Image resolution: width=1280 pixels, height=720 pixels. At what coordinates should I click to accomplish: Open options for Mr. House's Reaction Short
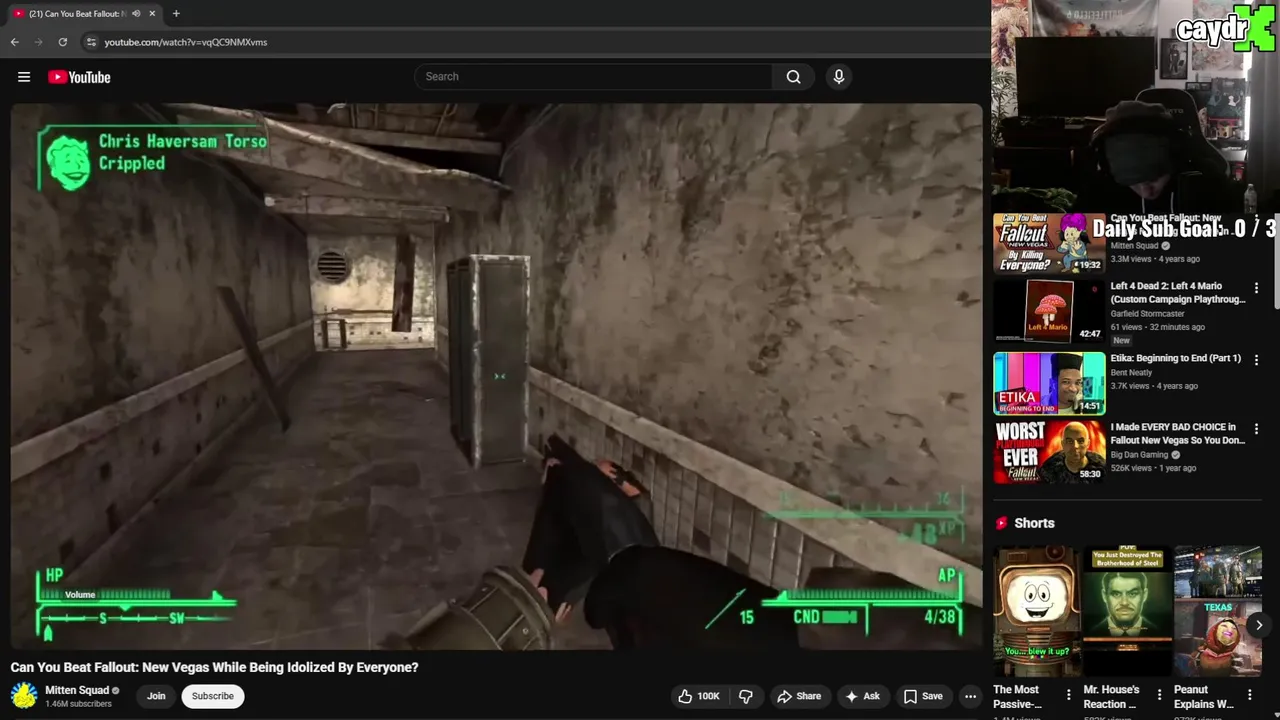click(x=1159, y=694)
